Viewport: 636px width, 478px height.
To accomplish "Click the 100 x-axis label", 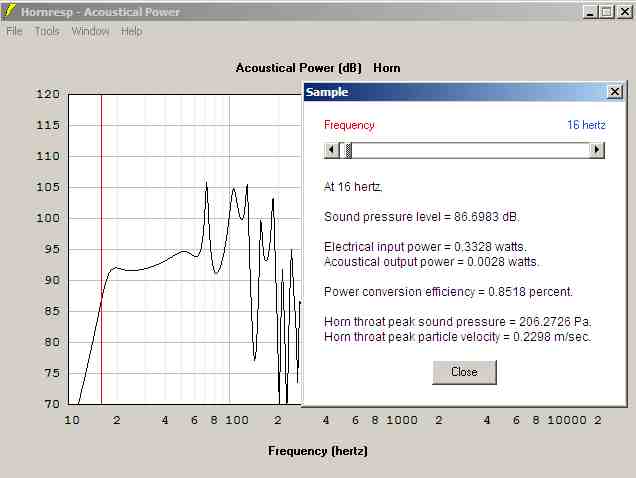I will click(237, 420).
